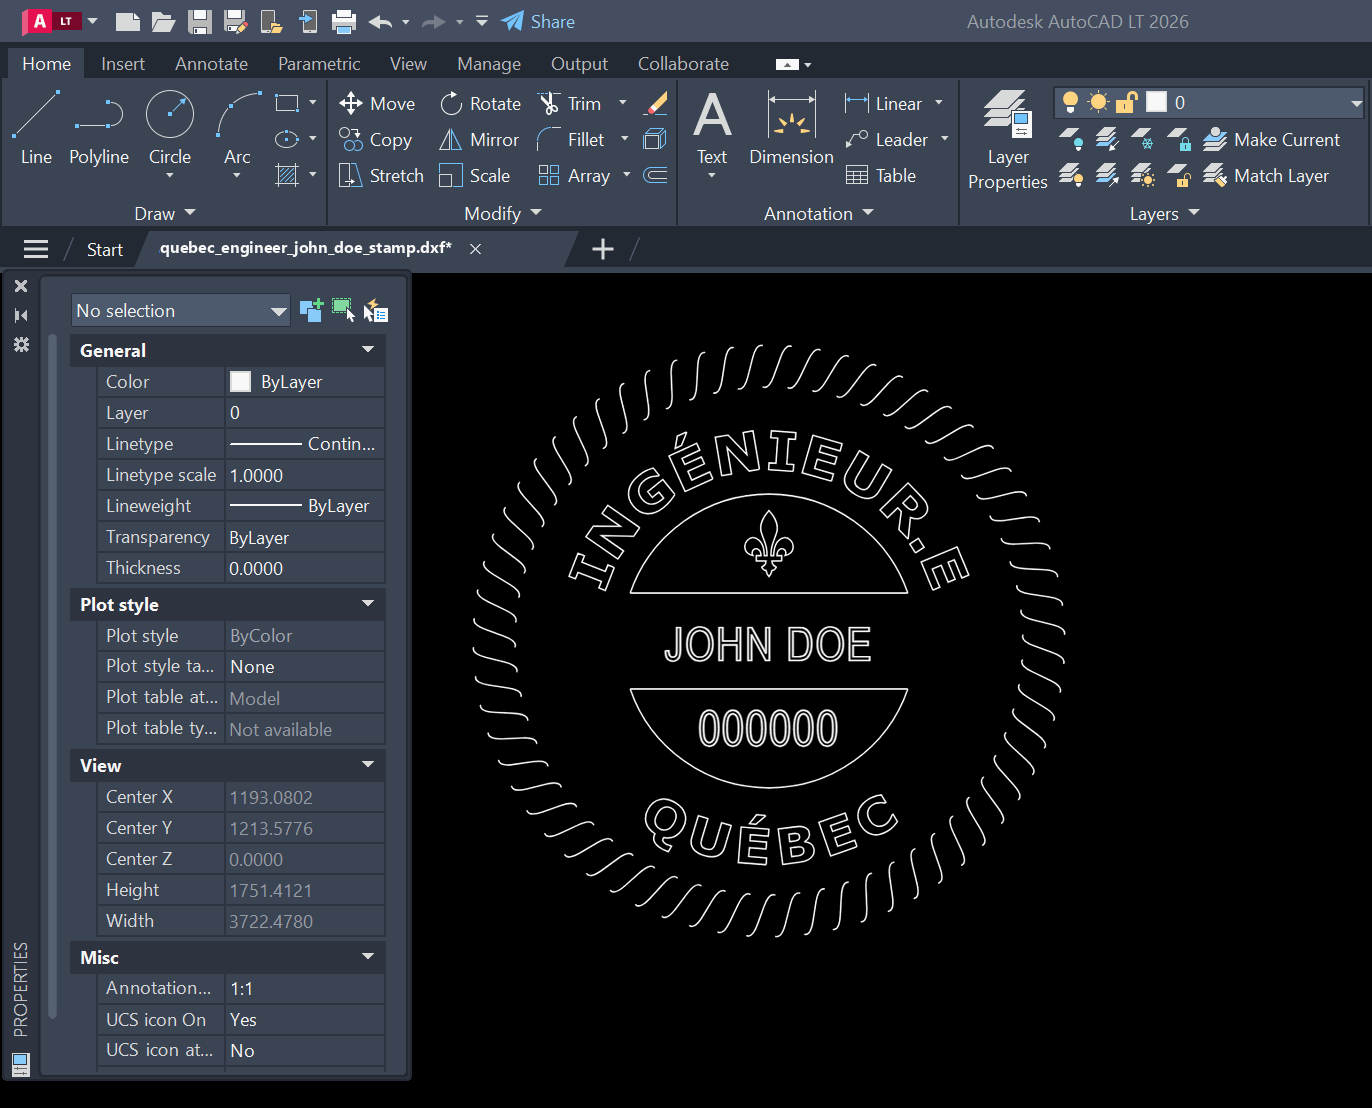This screenshot has width=1372, height=1108.
Task: Open the View ribbon tab
Action: (408, 63)
